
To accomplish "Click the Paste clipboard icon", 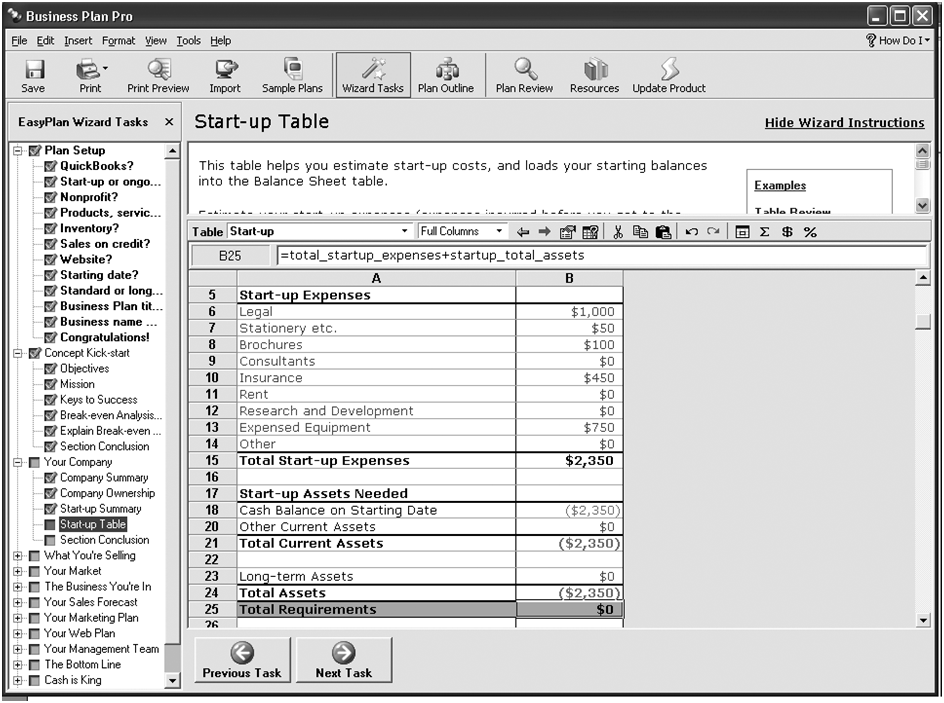I will 663,232.
